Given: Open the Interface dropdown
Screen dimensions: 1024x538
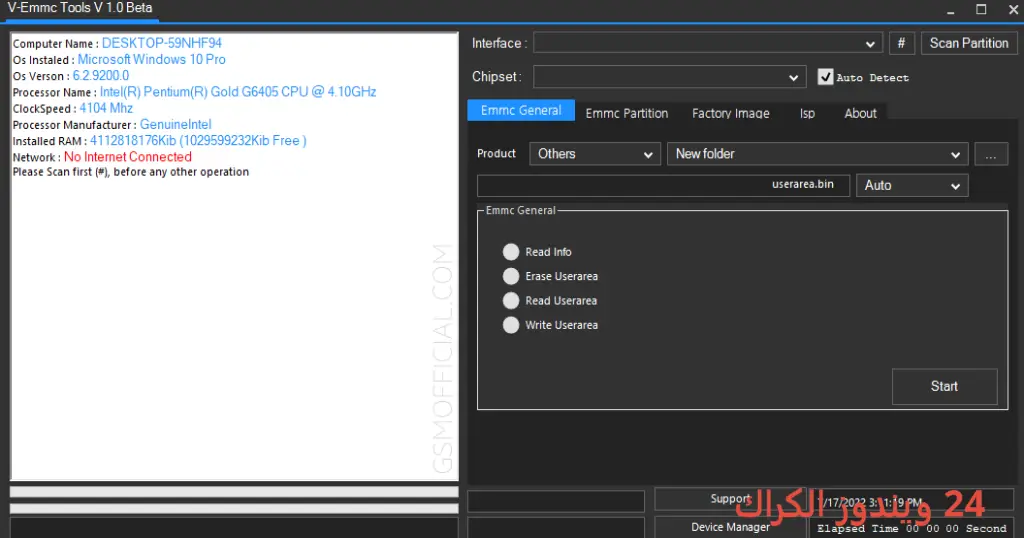Looking at the screenshot, I should pyautogui.click(x=708, y=43).
